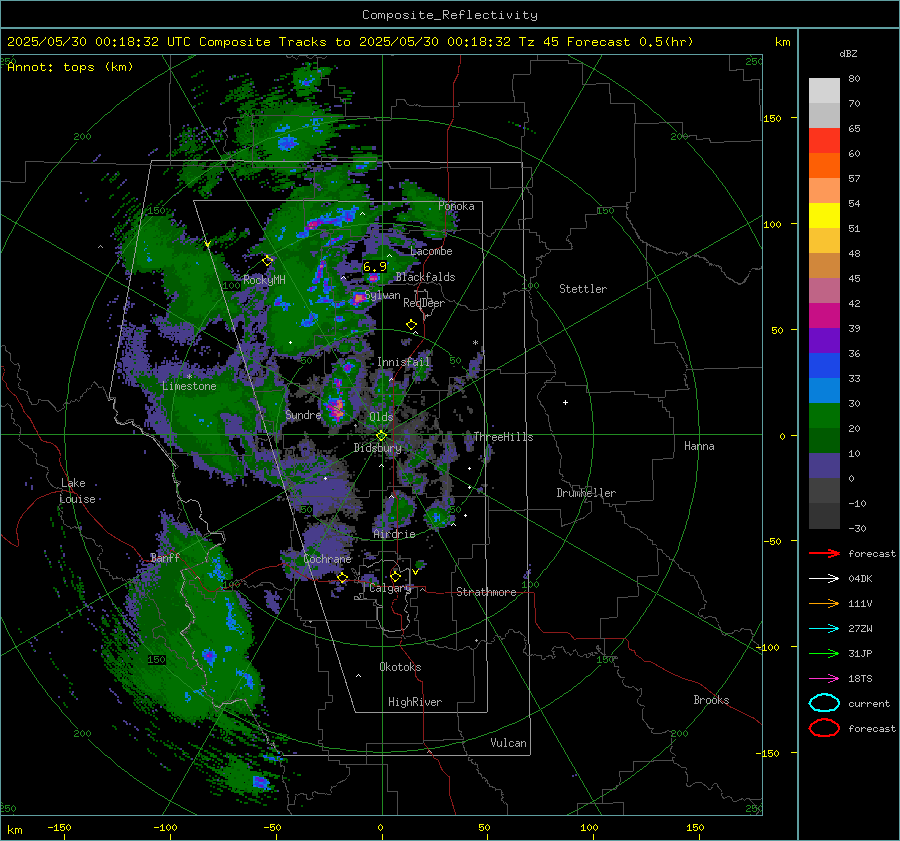Click the 18TS legend text
Screen dimensions: 900x841
pos(860,679)
